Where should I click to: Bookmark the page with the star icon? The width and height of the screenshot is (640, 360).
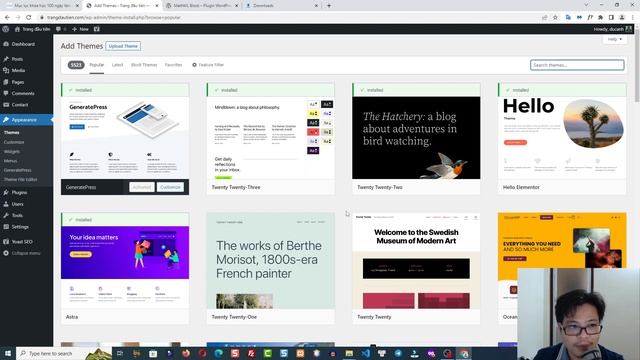555,18
